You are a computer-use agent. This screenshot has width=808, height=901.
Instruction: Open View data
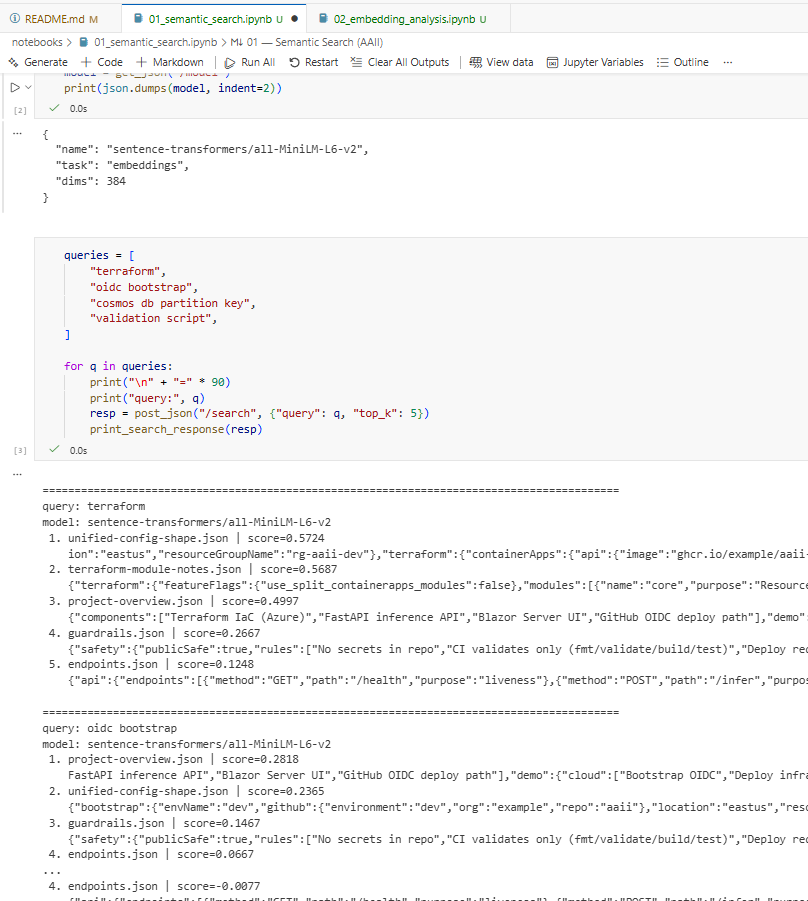coord(500,61)
